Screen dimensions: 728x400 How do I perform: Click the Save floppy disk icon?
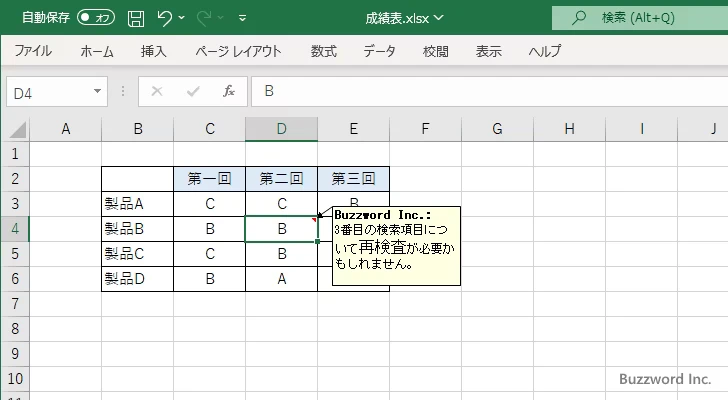pos(136,18)
